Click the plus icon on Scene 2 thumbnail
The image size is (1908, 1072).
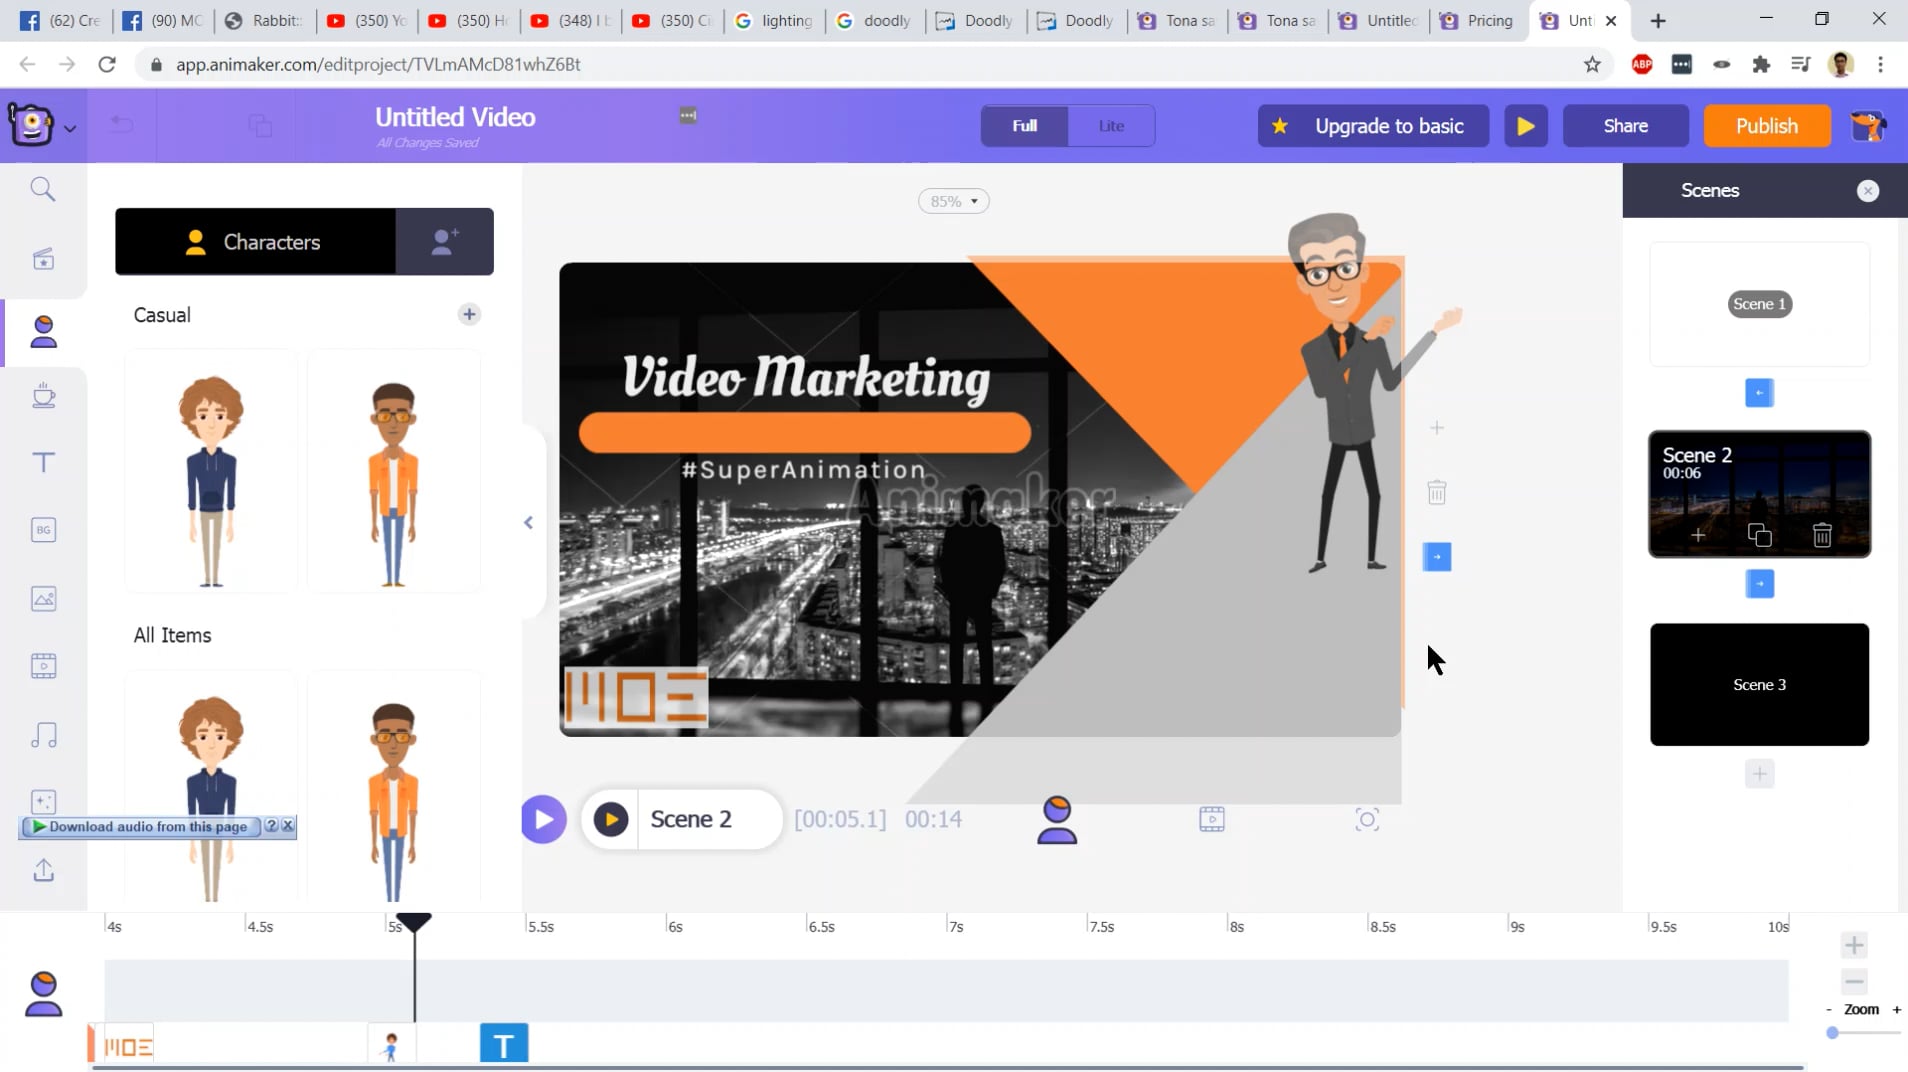click(x=1698, y=536)
